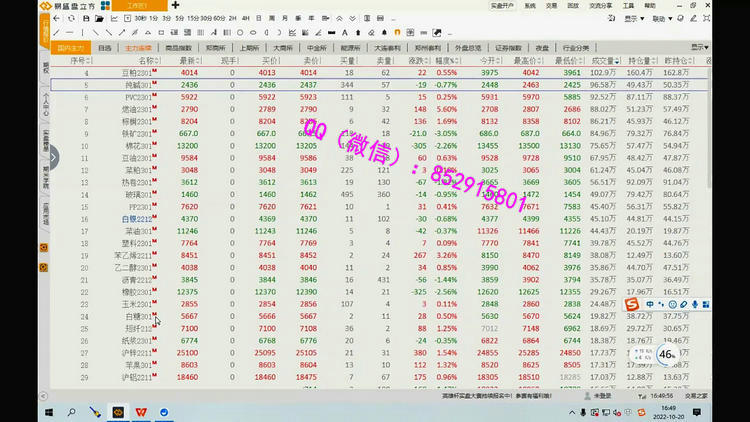
Task: Switch to the 自选 tab
Action: pyautogui.click(x=105, y=47)
